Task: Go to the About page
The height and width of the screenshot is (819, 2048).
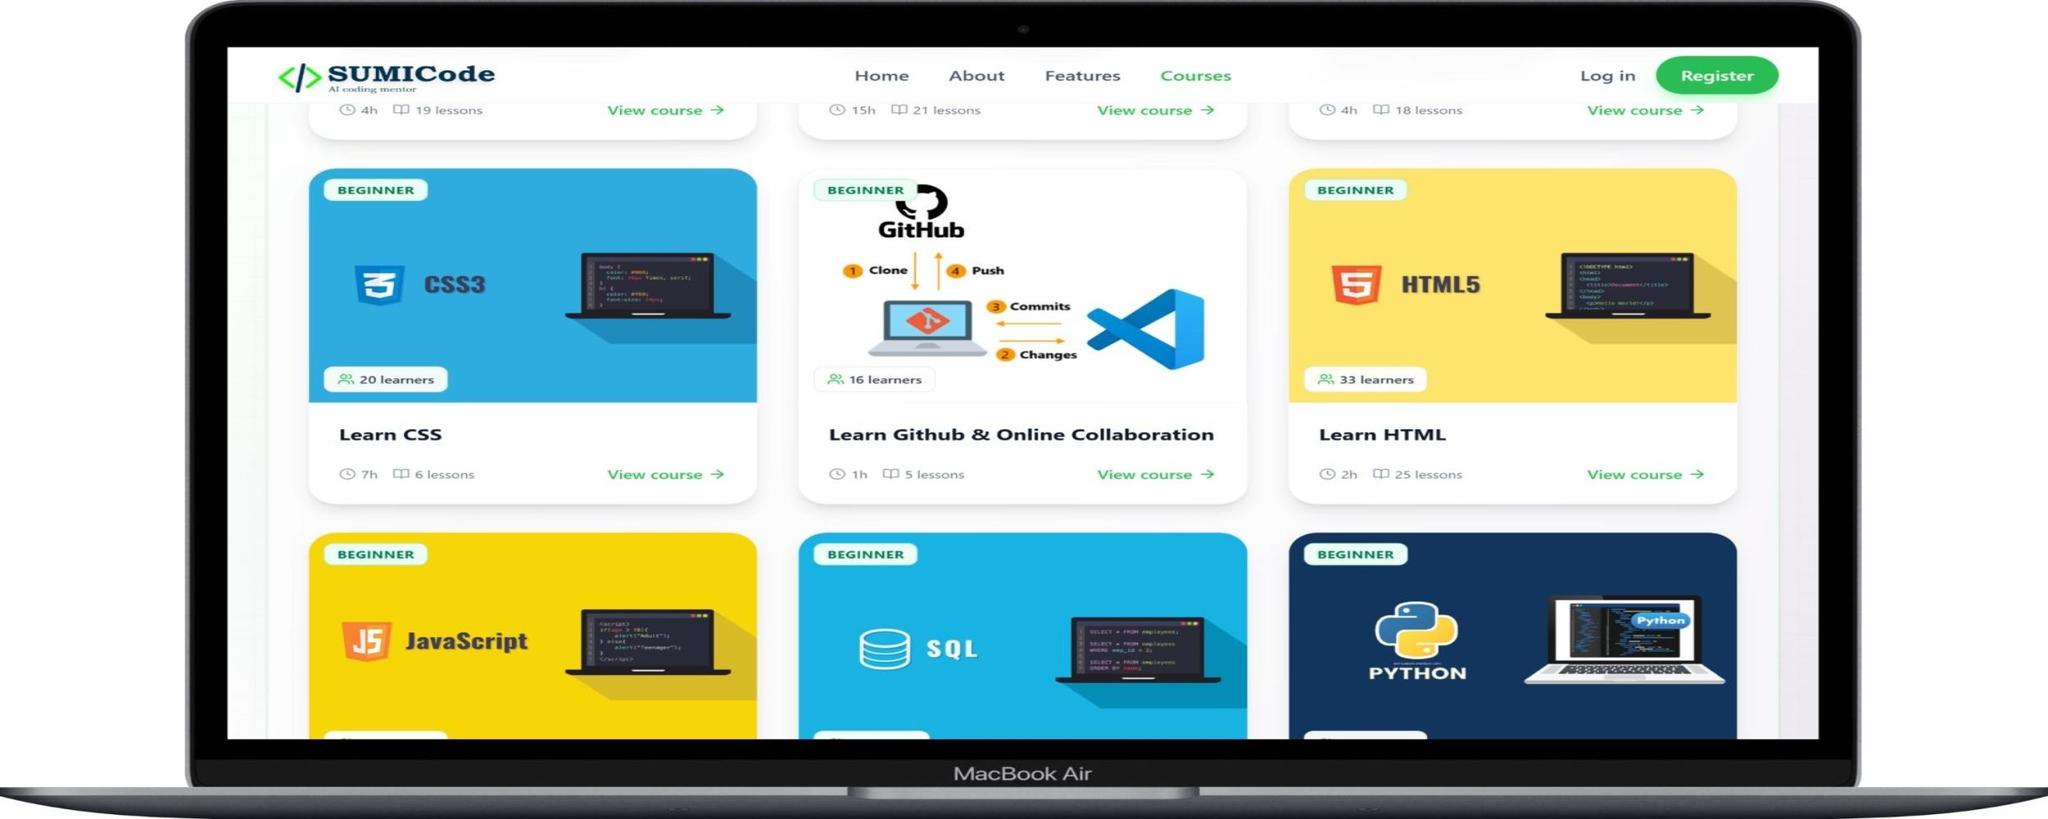Action: 976,76
